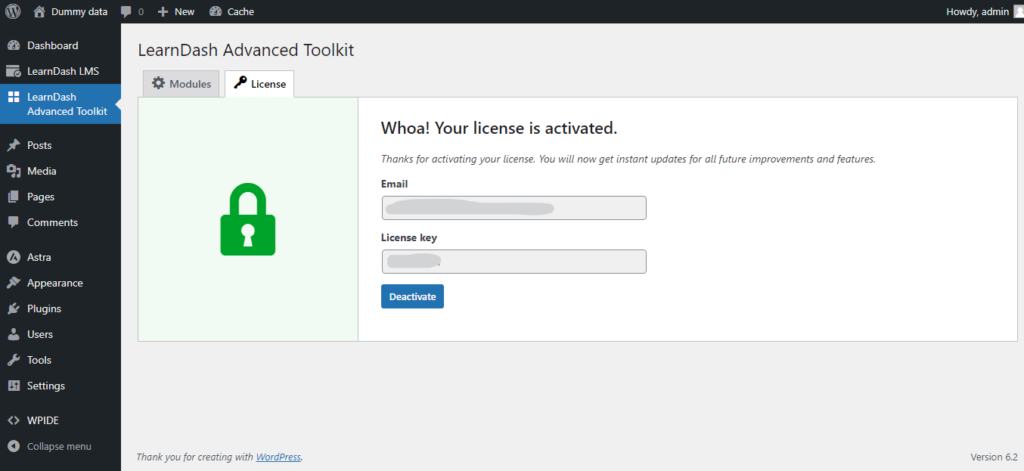
Task: Click the key icon on License tab
Action: pos(240,83)
